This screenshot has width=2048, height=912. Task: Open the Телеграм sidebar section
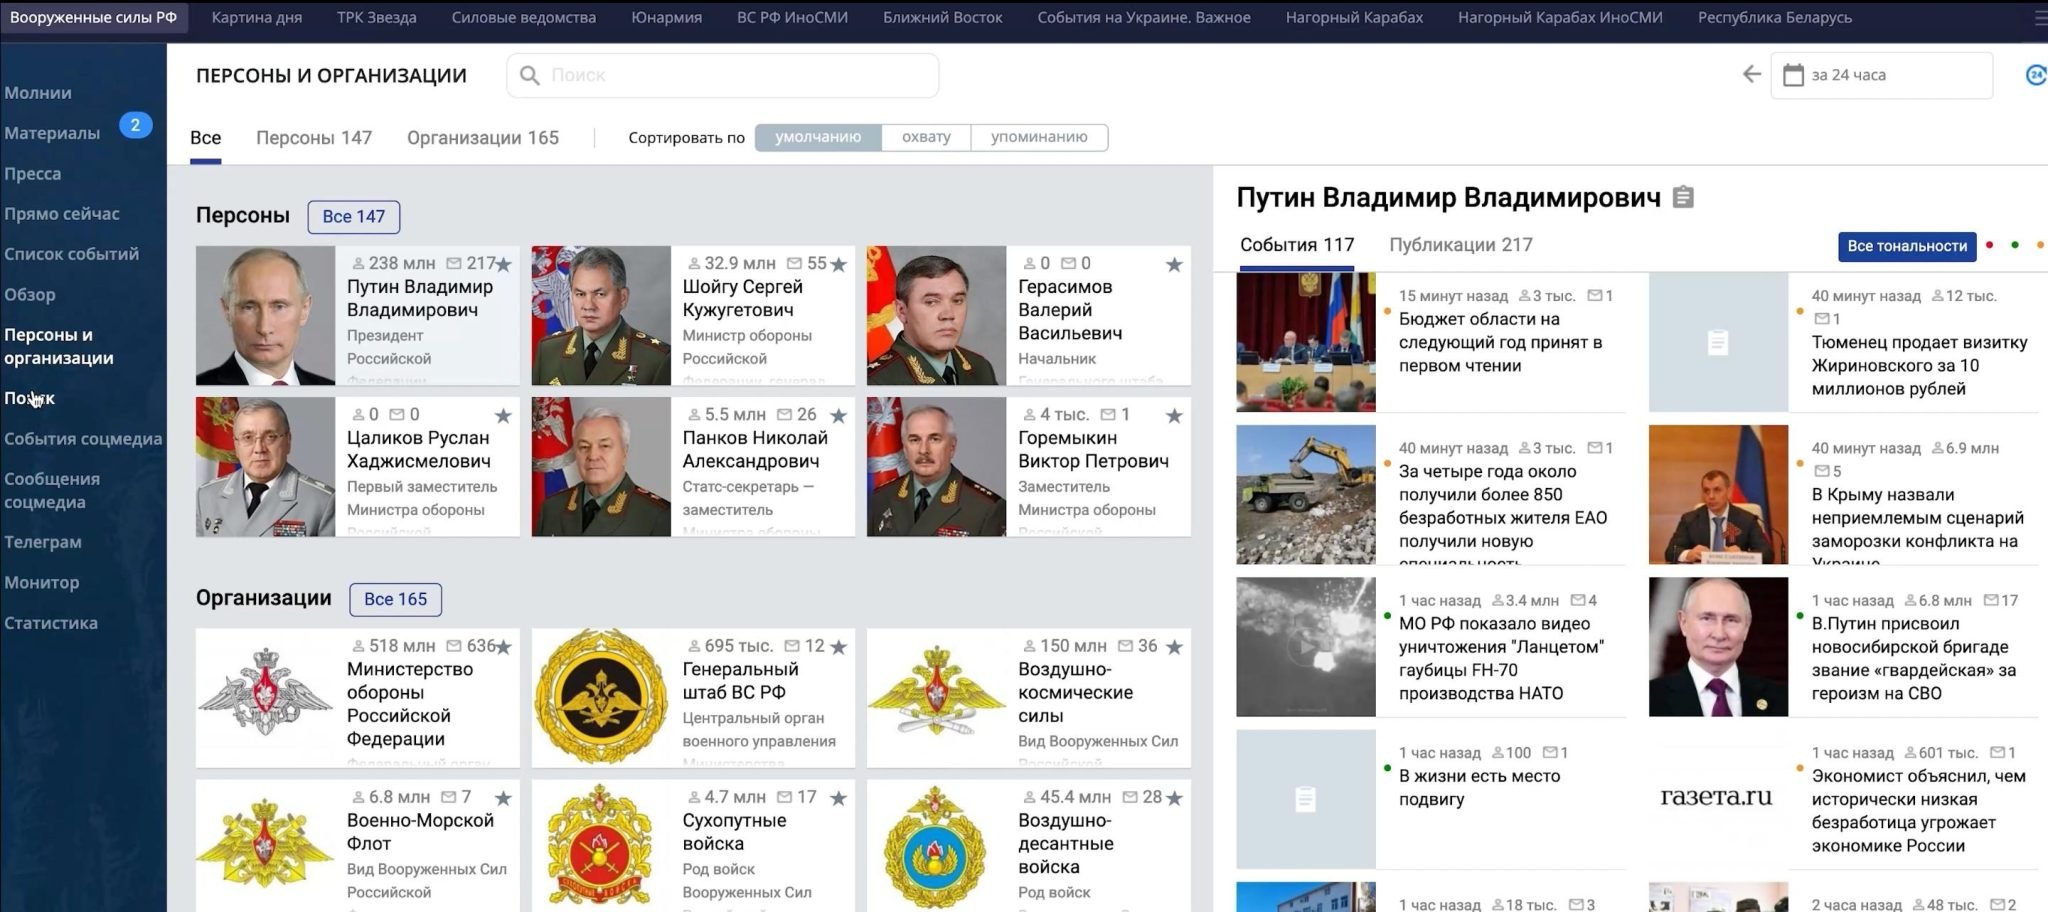point(43,542)
